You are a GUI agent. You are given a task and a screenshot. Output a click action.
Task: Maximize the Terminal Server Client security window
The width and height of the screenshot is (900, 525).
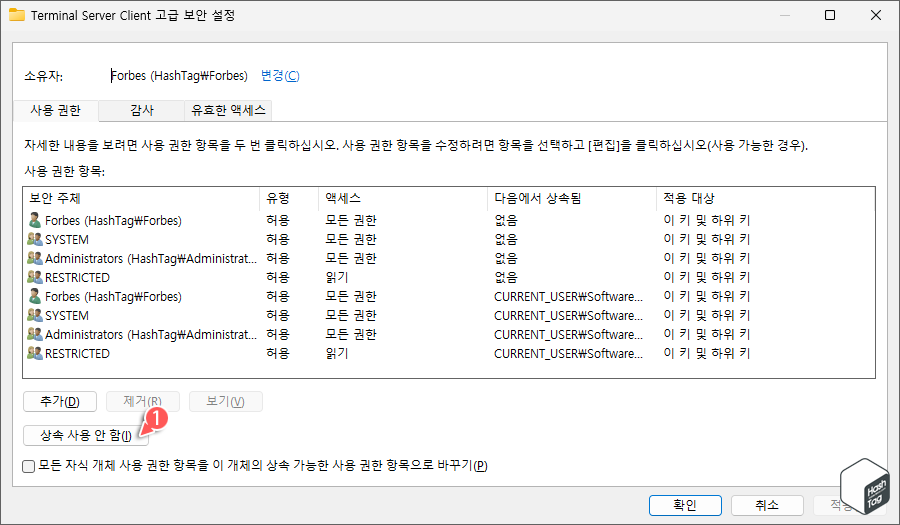click(830, 15)
